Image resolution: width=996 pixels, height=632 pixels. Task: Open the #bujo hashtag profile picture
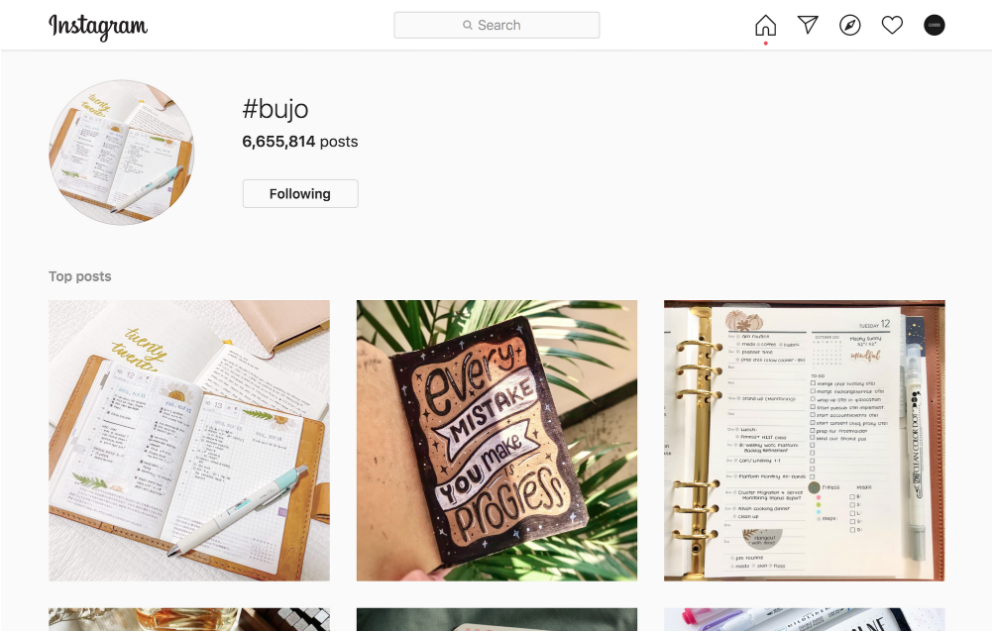pos(121,152)
